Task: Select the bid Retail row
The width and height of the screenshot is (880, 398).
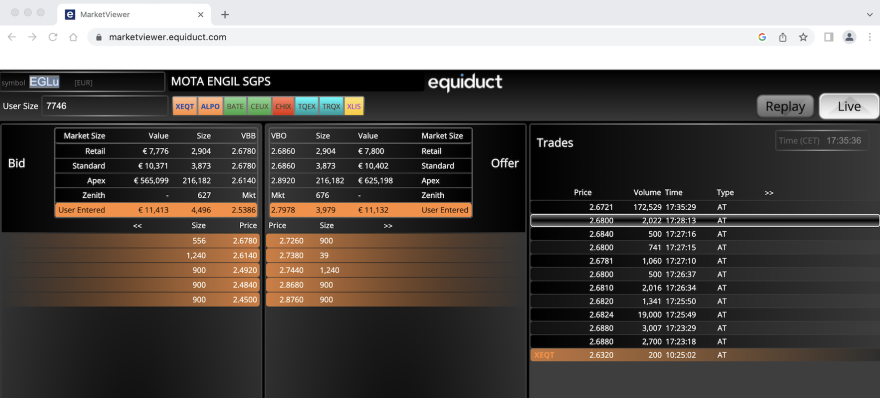Action: [x=157, y=151]
